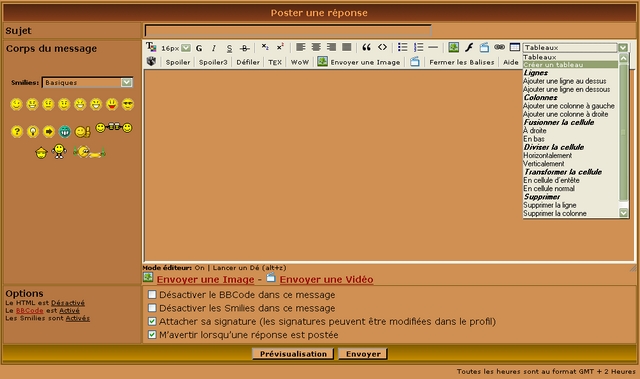
Task: Click the Spoiler button
Action: tap(178, 62)
